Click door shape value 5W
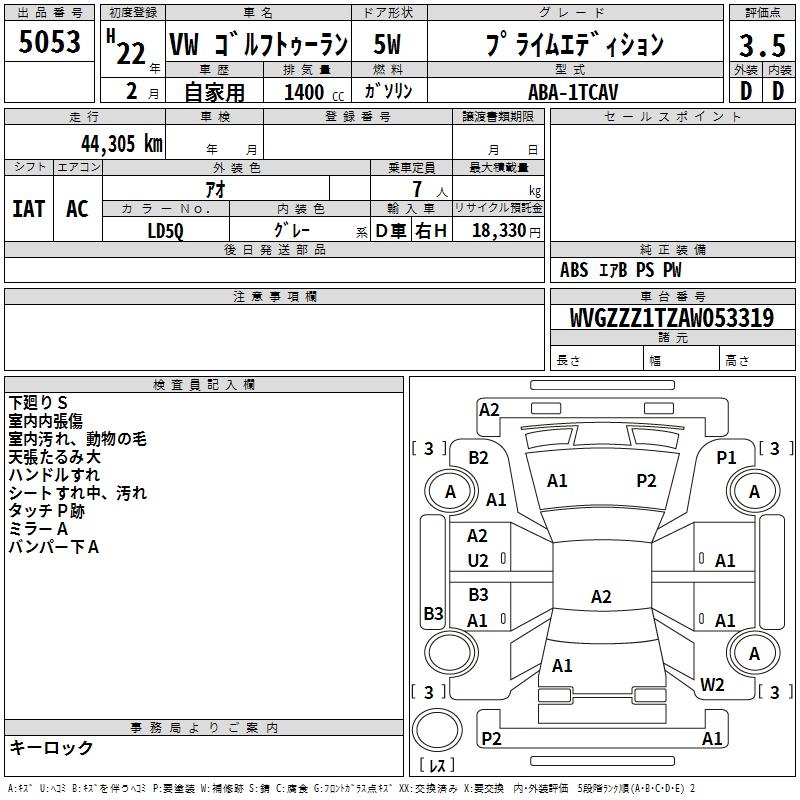This screenshot has height=800, width=800. pos(387,44)
